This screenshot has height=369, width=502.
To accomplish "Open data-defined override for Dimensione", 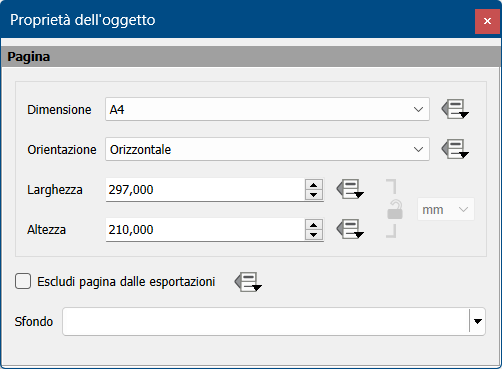I will [455, 109].
